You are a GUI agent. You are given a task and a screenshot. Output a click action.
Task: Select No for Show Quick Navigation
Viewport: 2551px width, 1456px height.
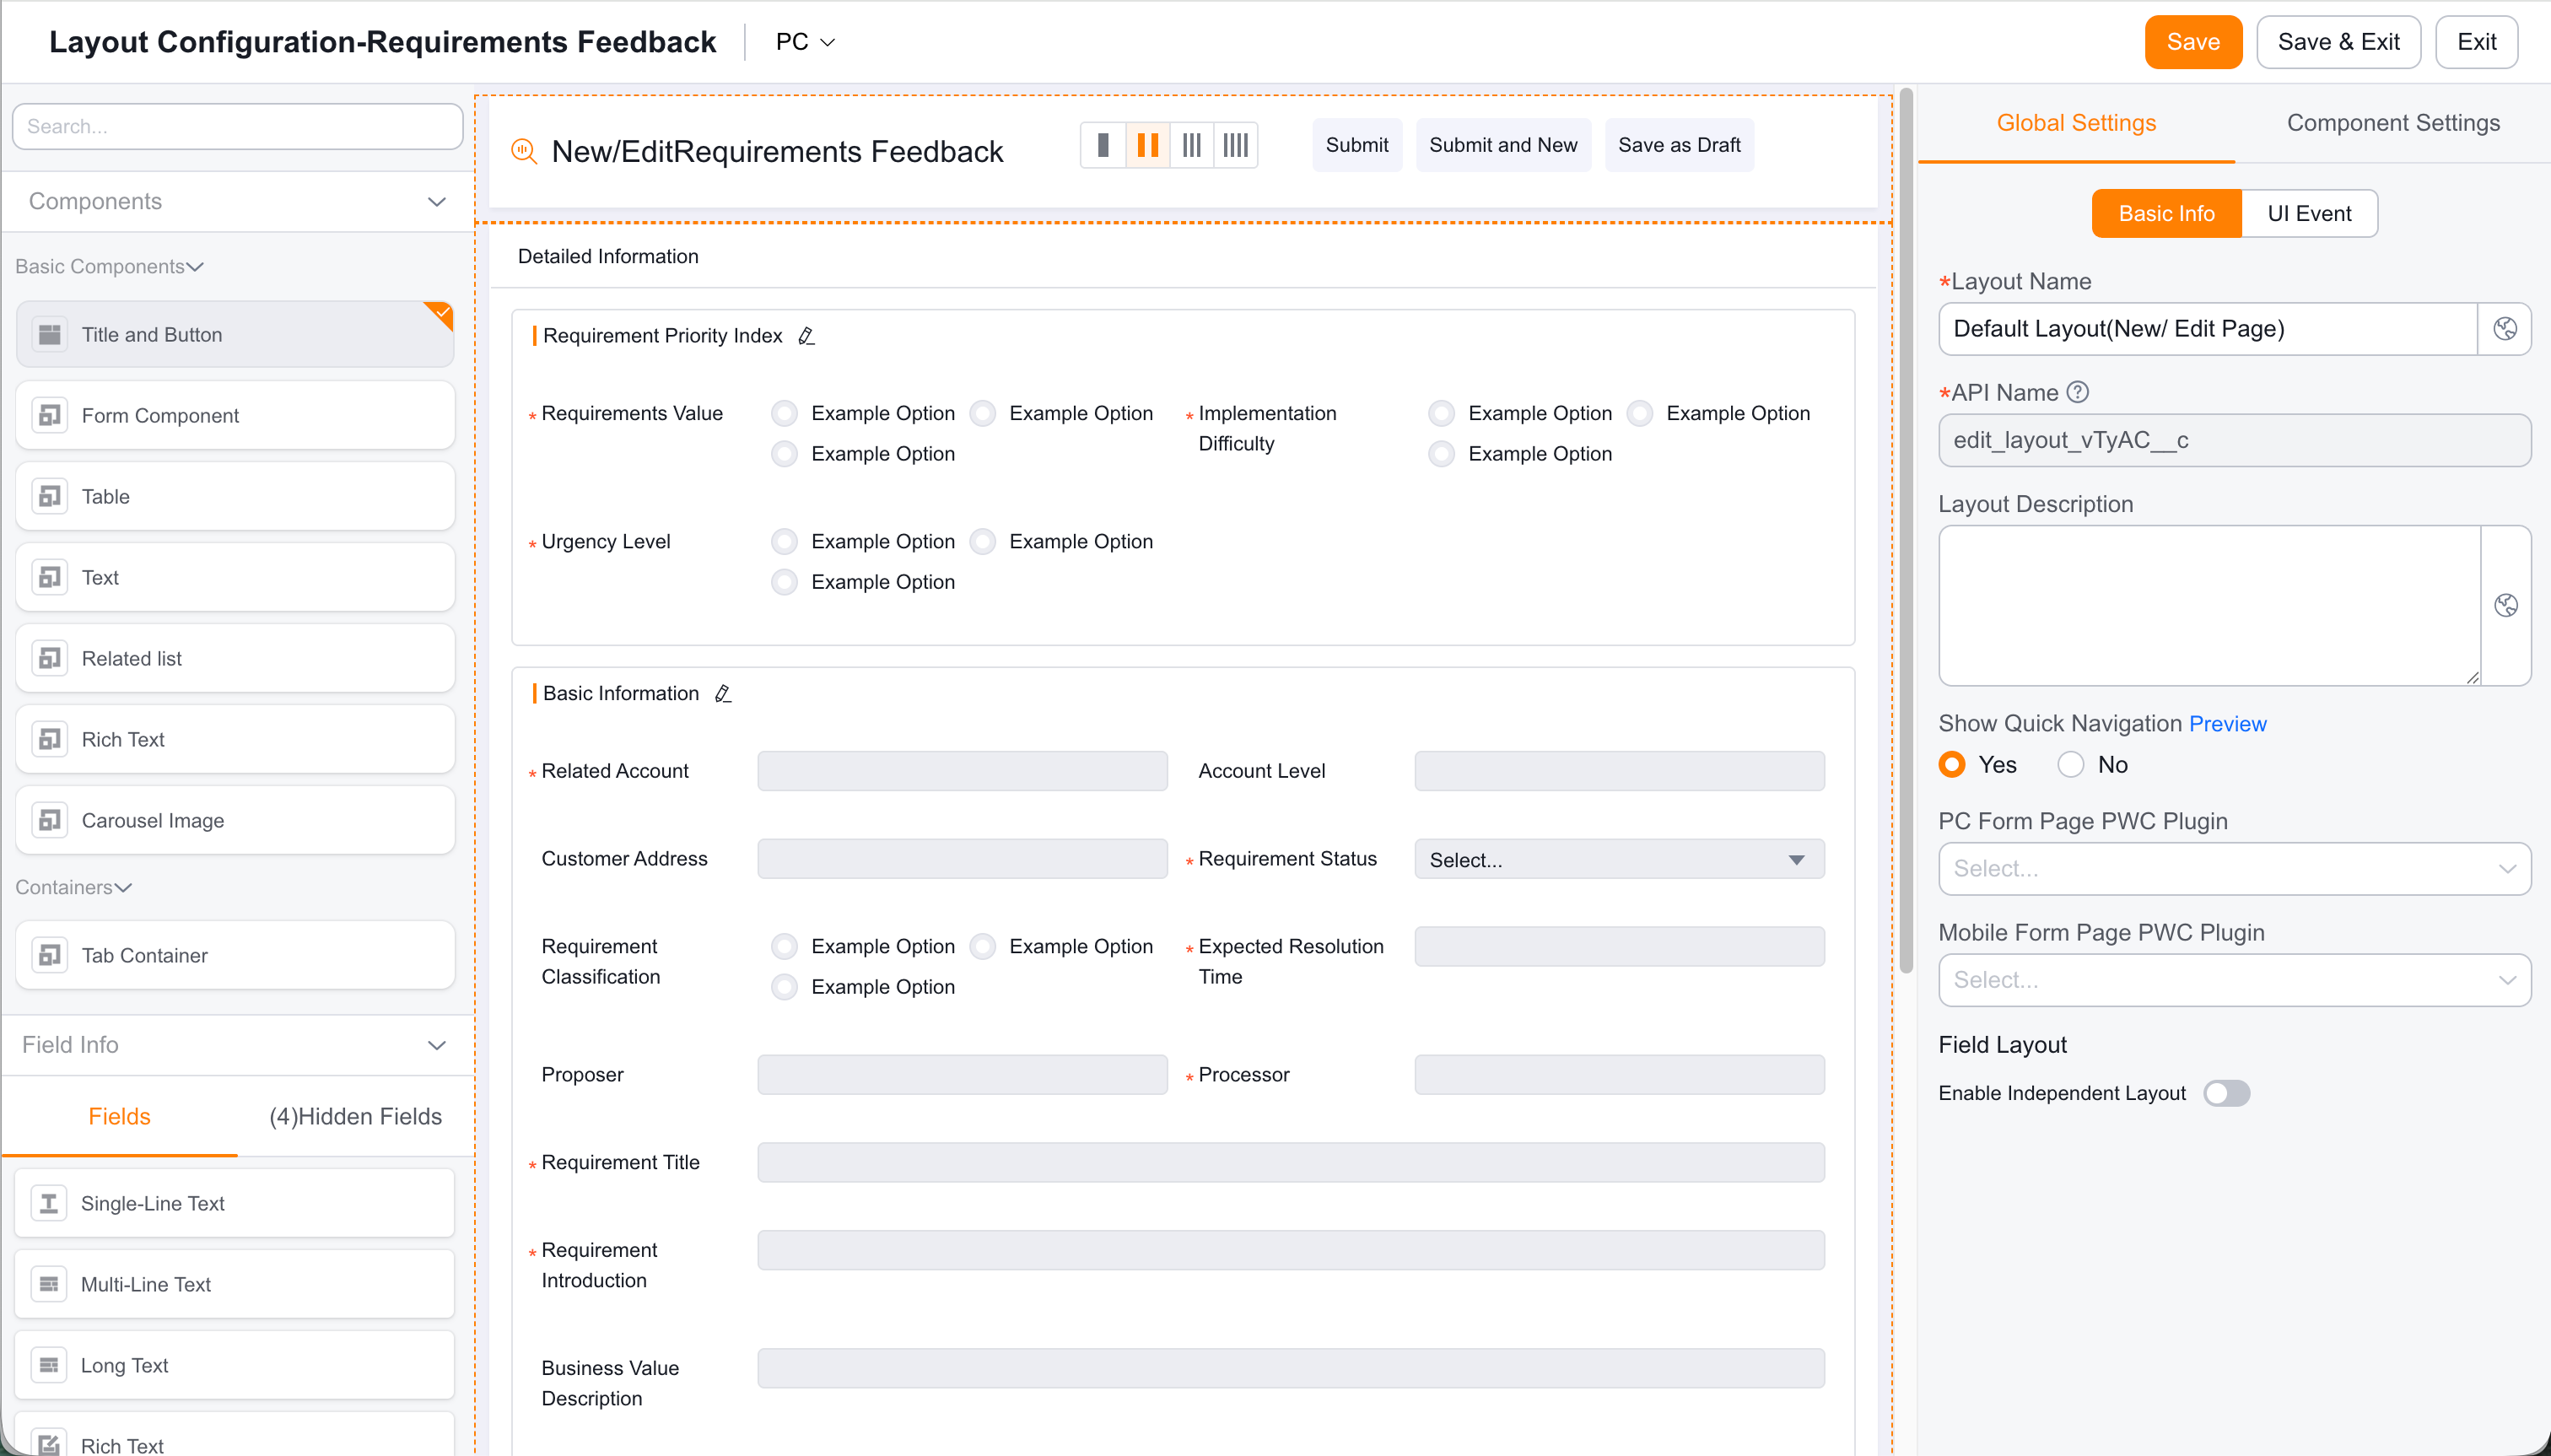coord(2071,764)
